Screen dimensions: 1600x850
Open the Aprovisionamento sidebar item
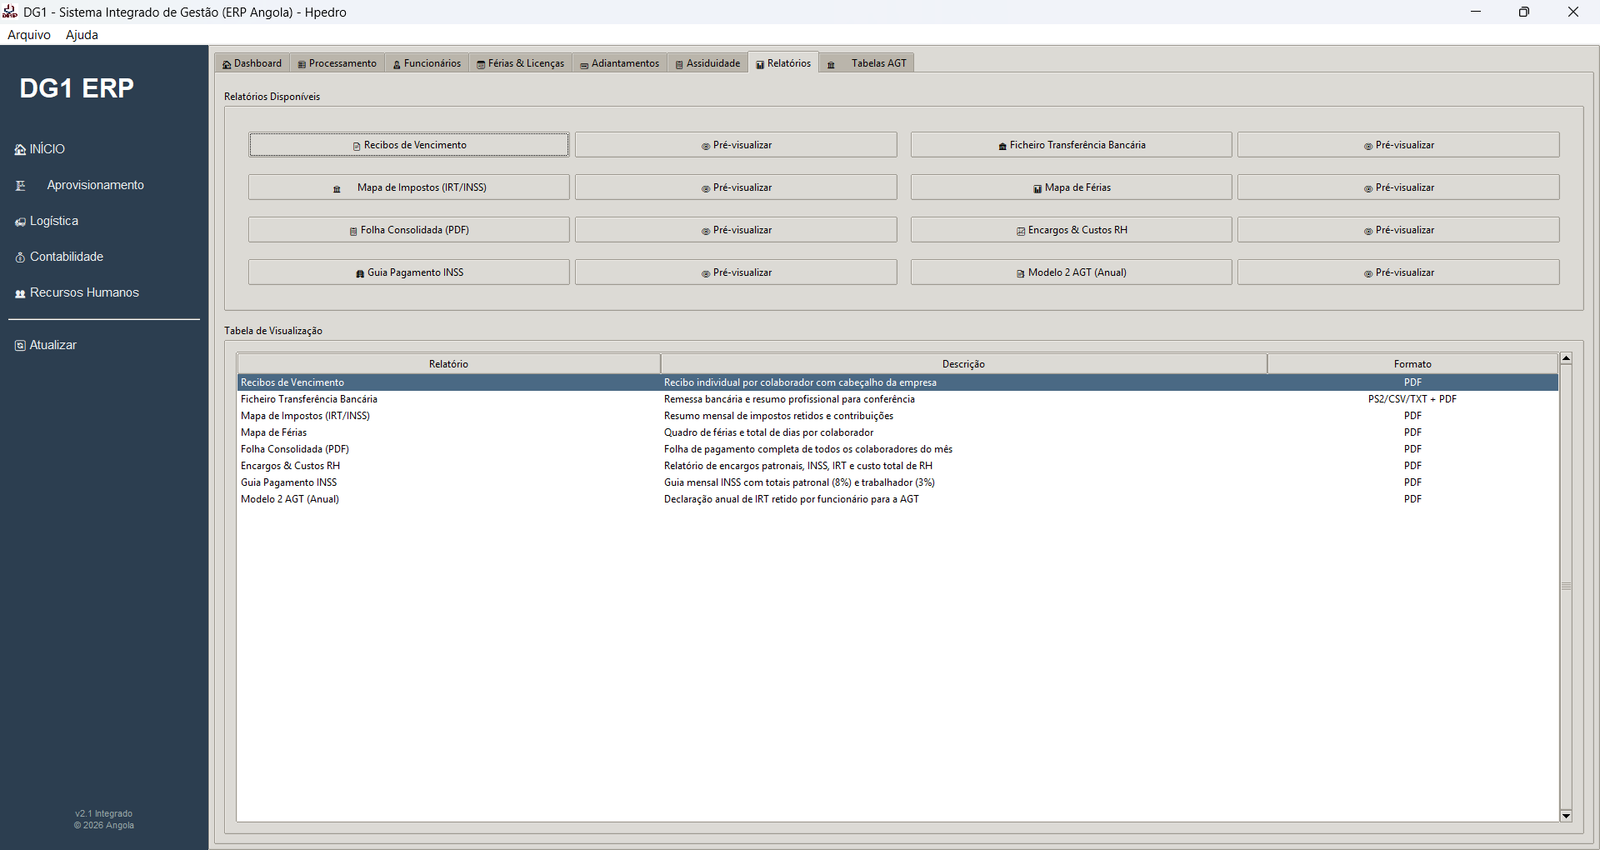[x=95, y=185]
